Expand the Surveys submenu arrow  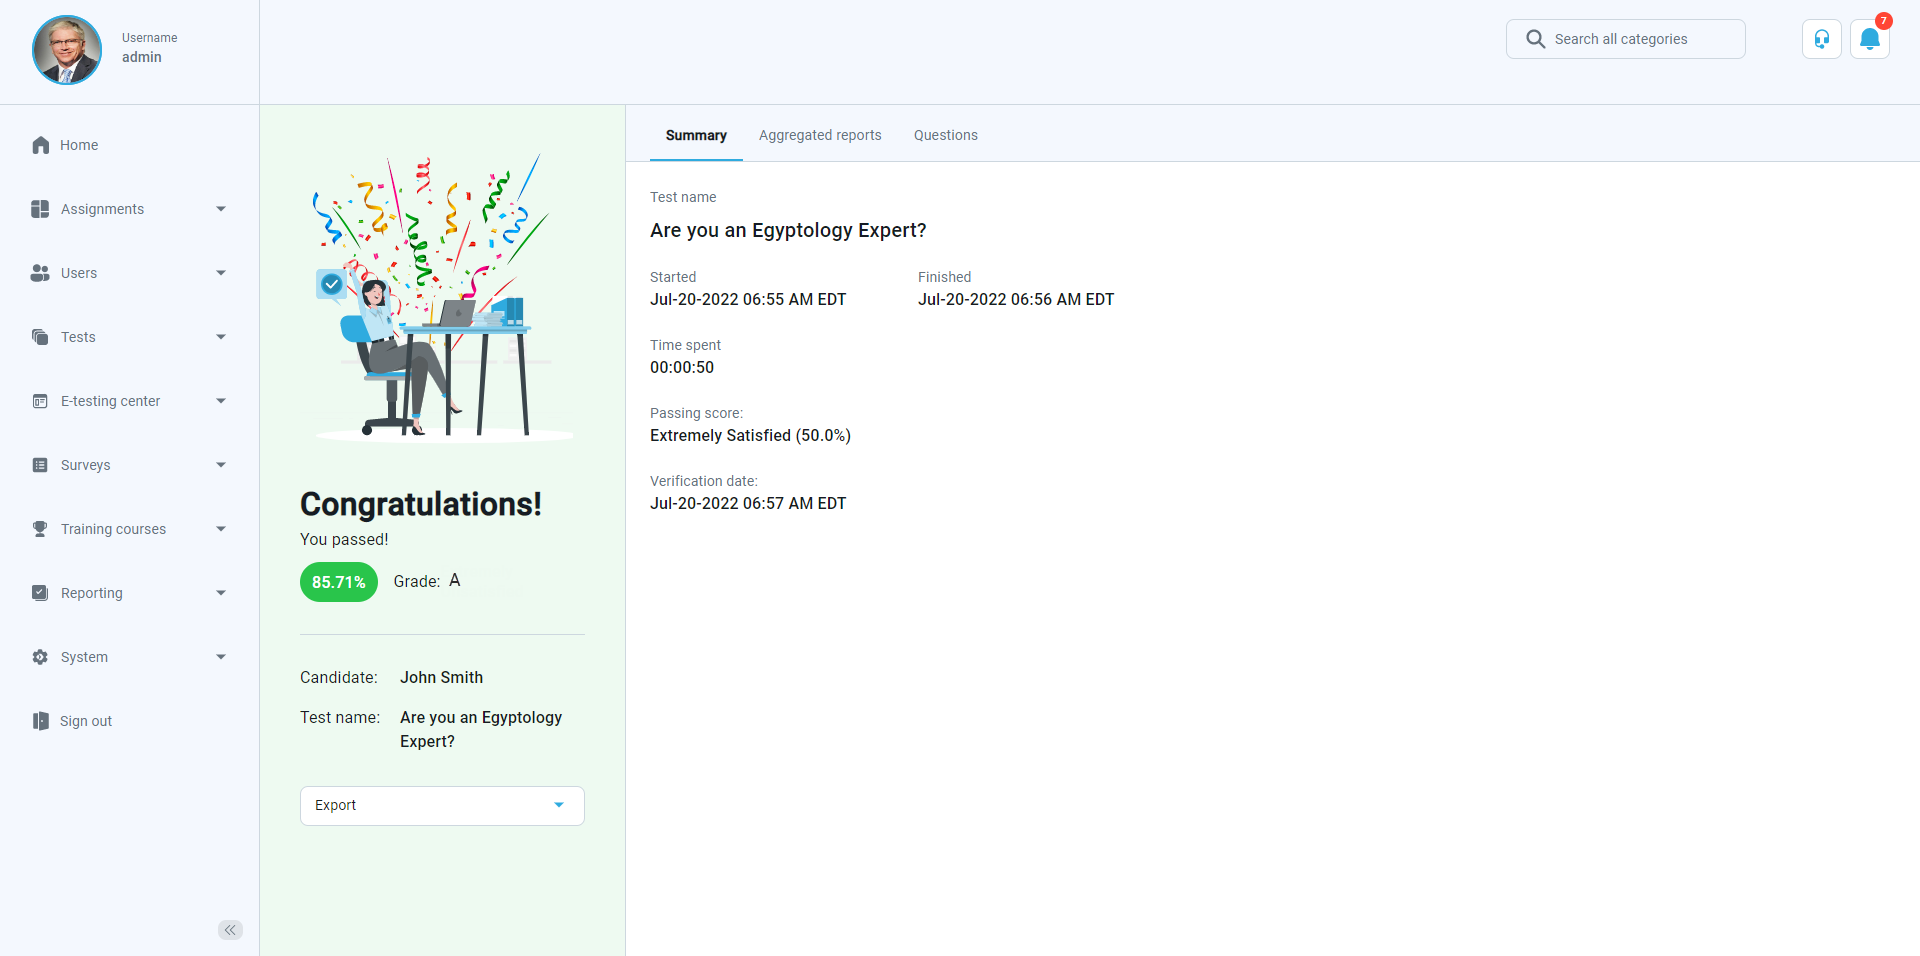(x=221, y=465)
